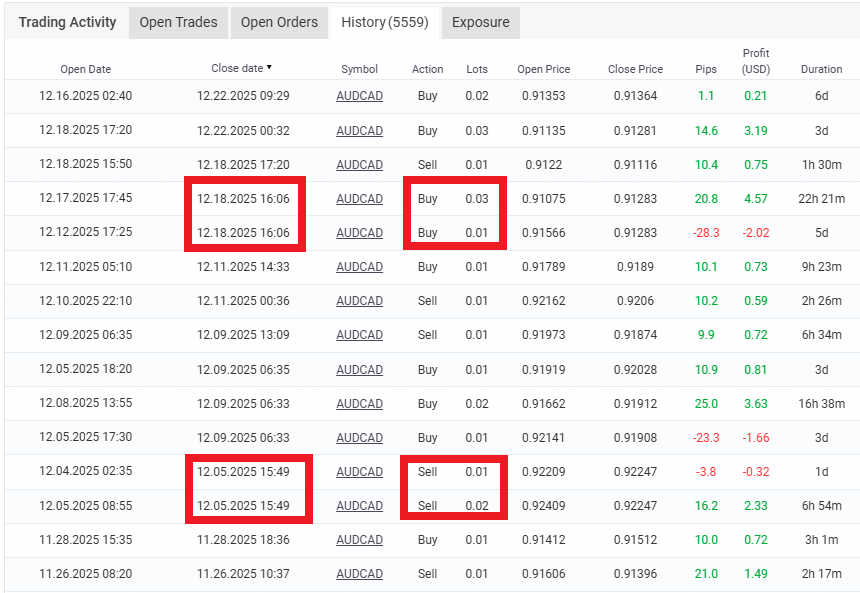Image resolution: width=860 pixels, height=593 pixels.
Task: Sort by Open Price column
Action: pyautogui.click(x=543, y=69)
